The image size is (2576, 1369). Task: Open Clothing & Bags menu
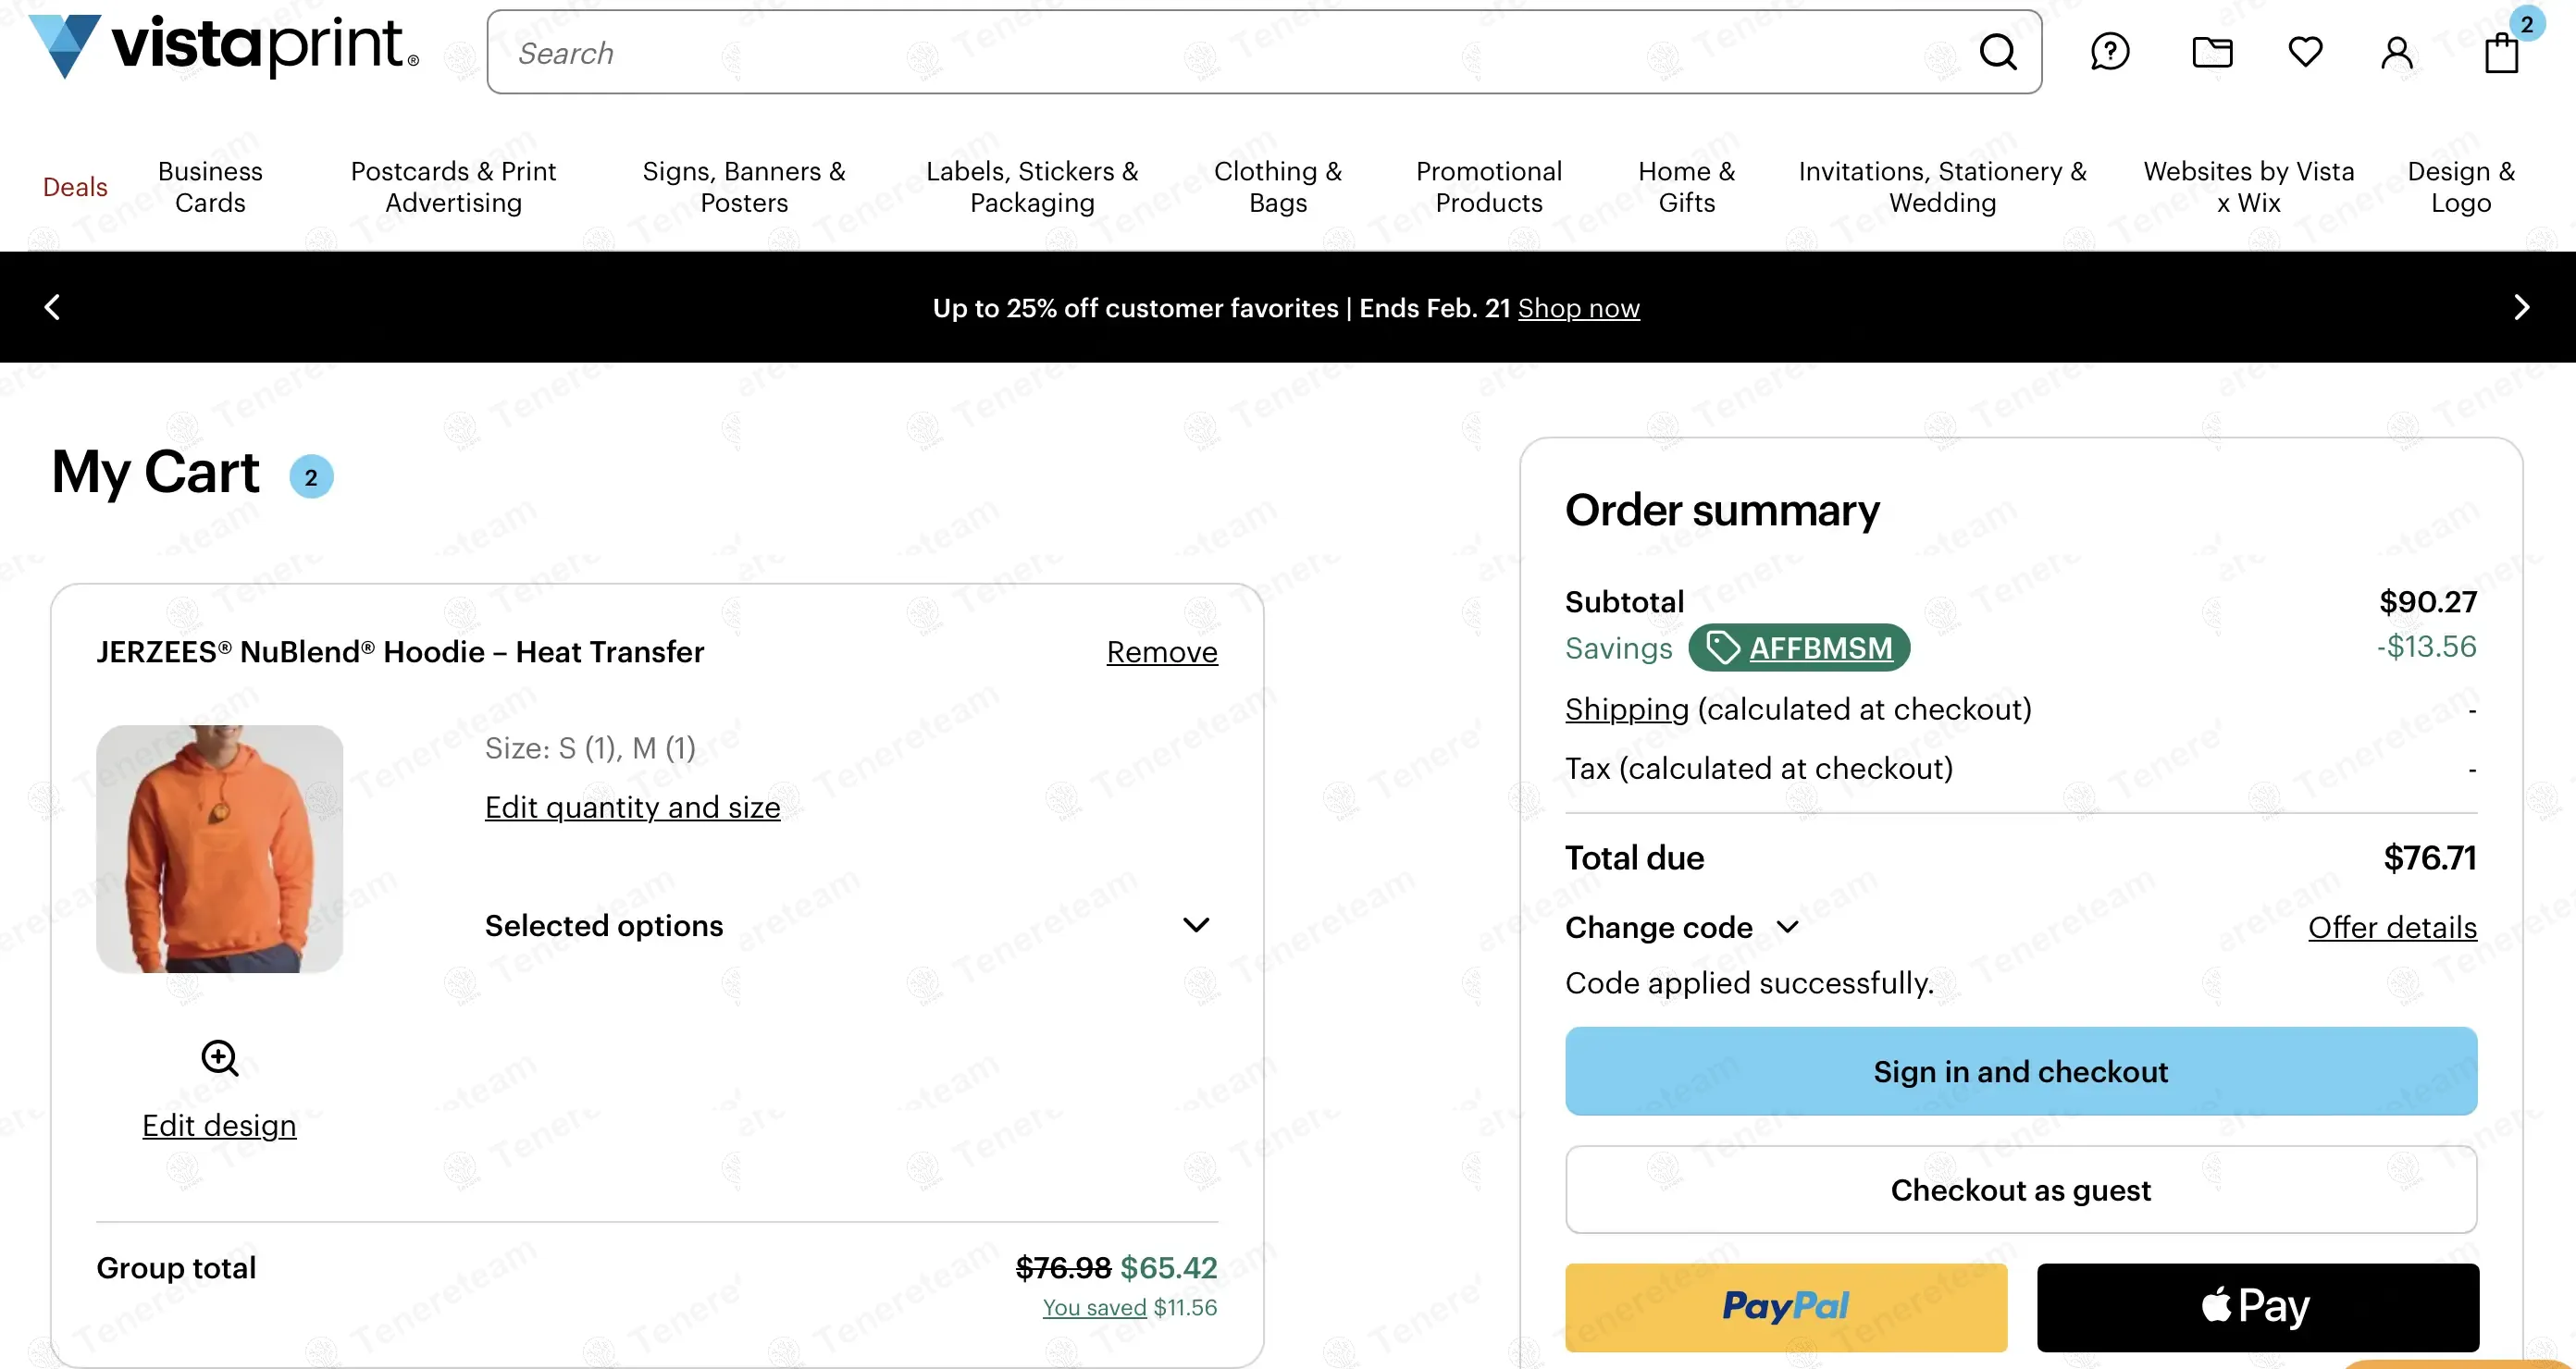click(1277, 187)
